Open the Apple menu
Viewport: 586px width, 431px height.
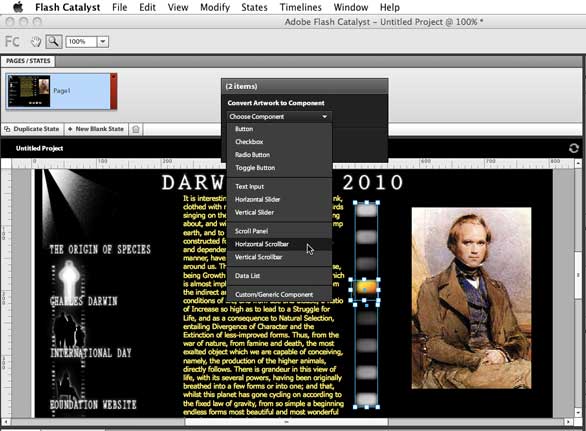click(18, 7)
